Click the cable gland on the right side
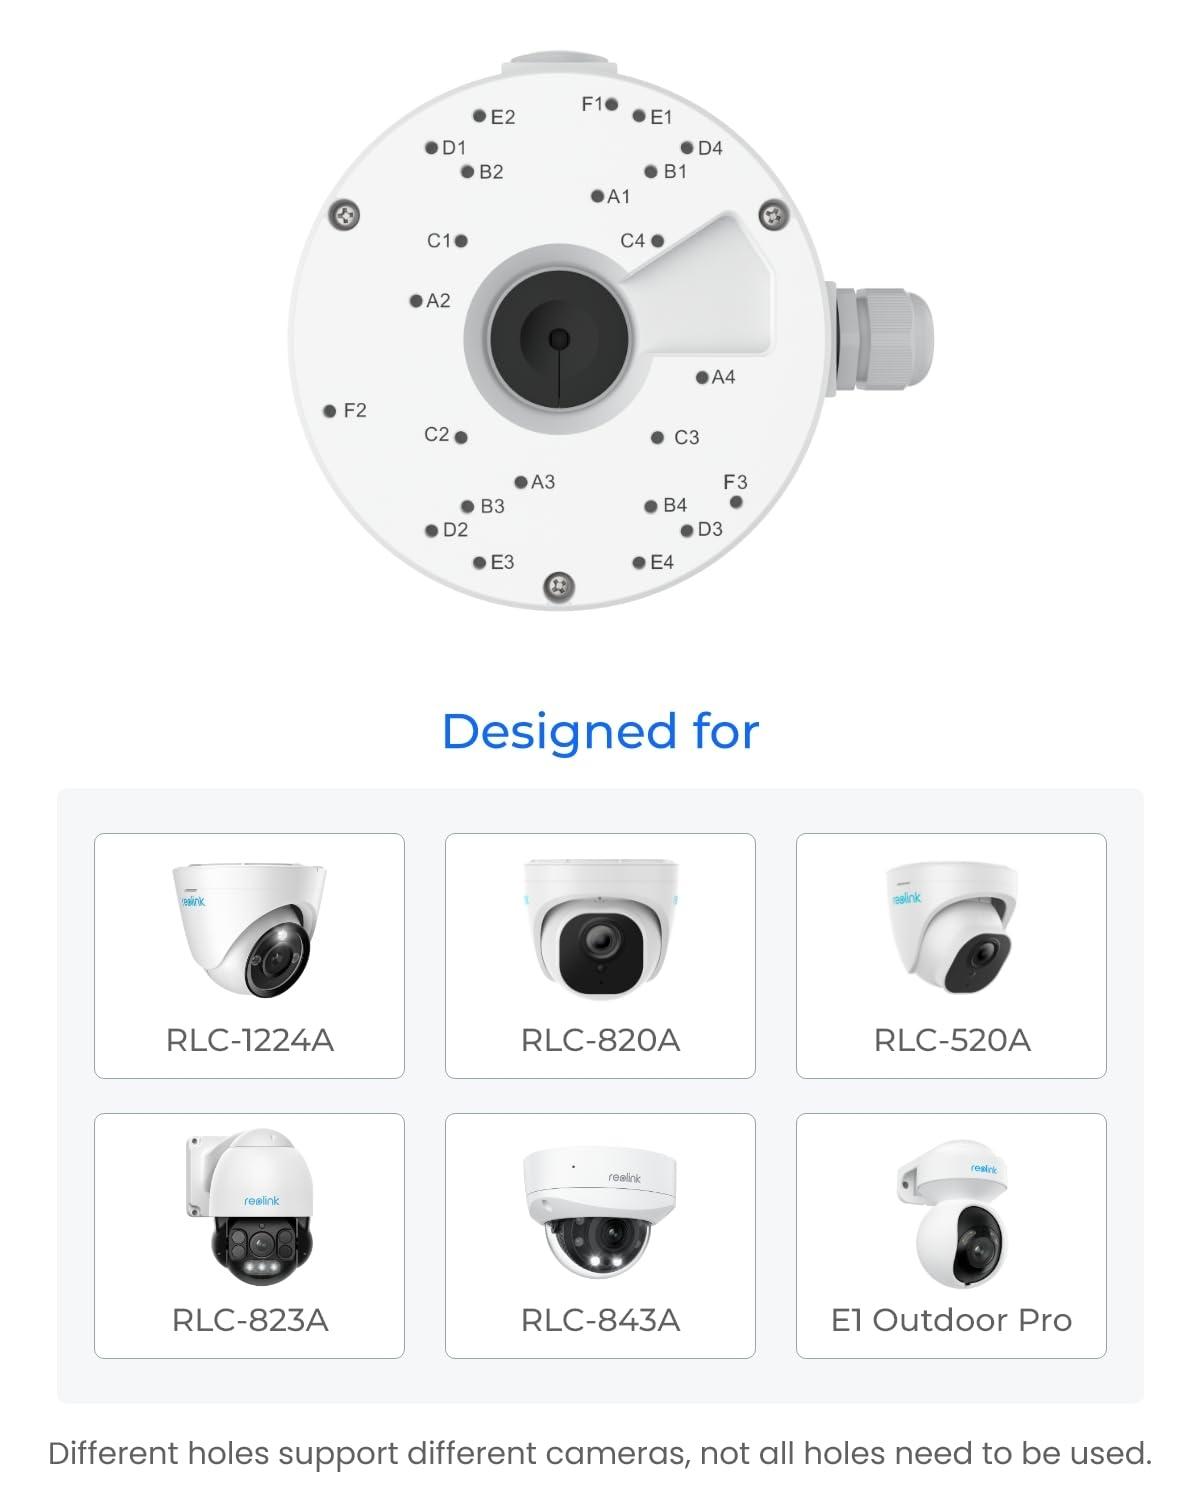 878,339
